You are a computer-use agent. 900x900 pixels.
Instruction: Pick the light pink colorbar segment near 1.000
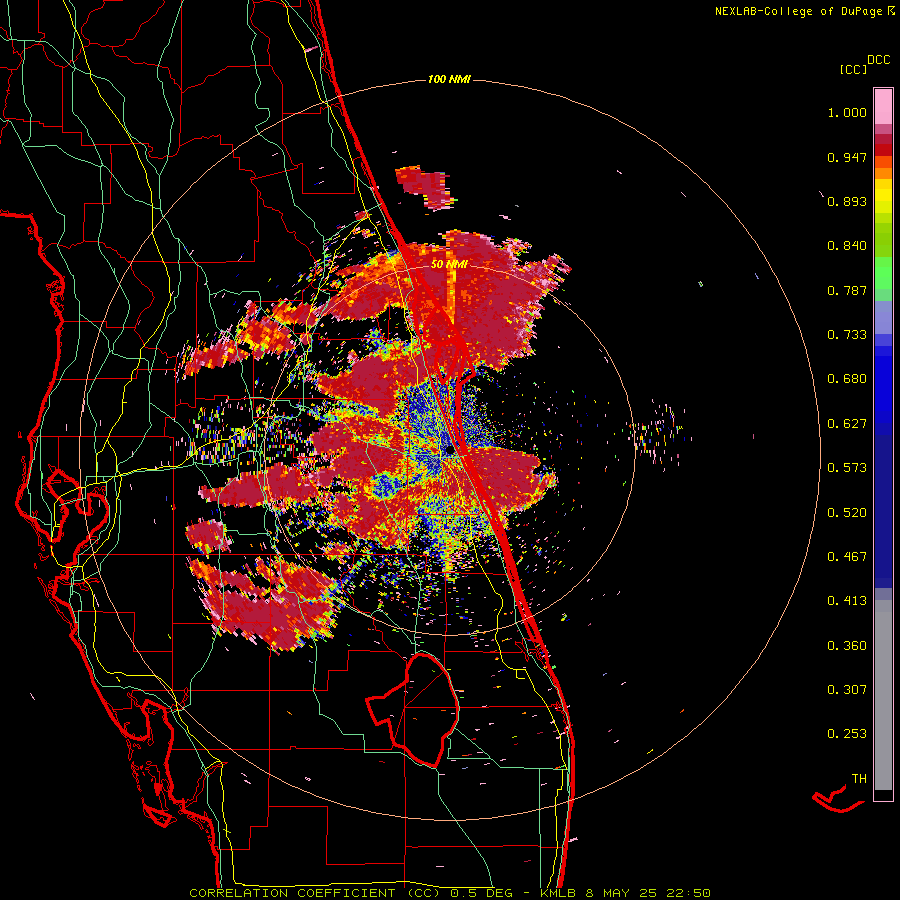[x=883, y=107]
